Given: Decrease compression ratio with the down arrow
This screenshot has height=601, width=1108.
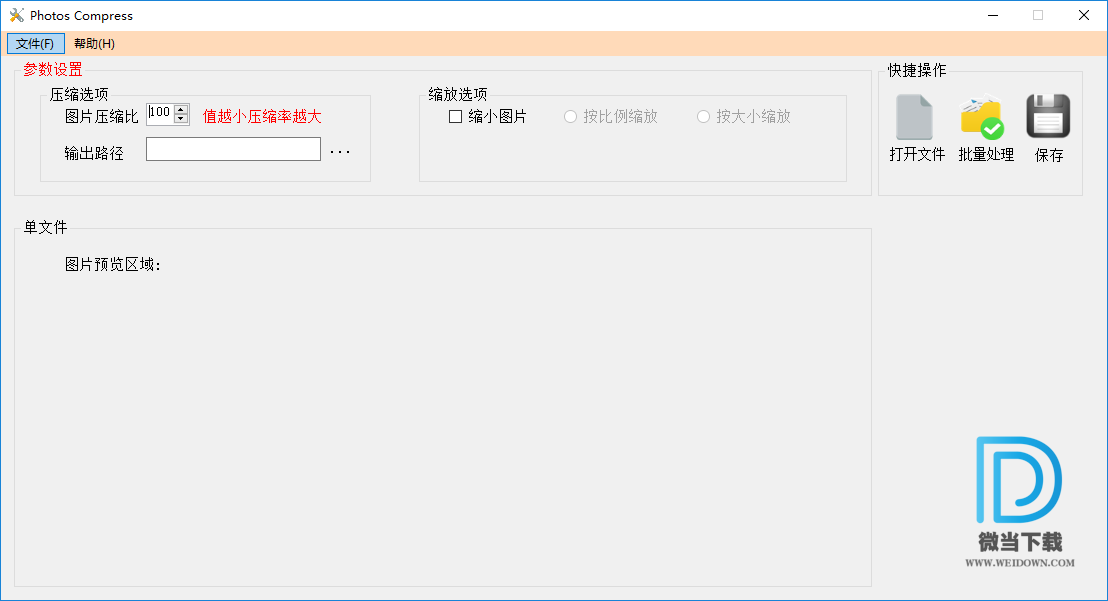Looking at the screenshot, I should point(181,119).
